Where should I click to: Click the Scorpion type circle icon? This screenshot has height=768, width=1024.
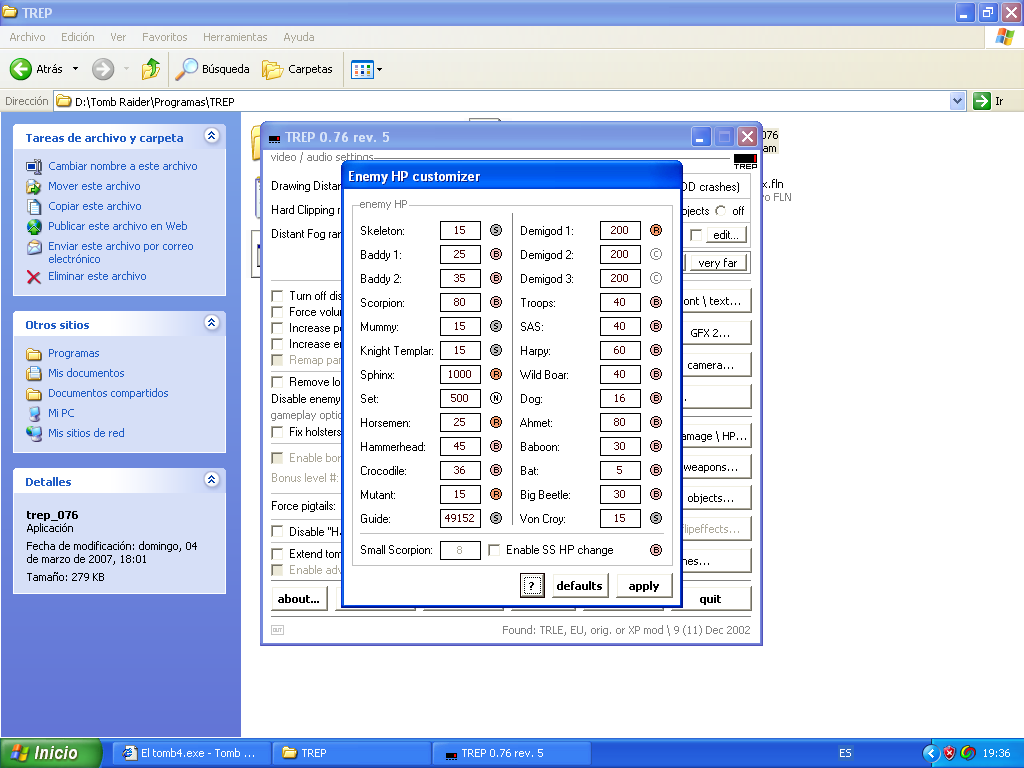click(x=496, y=302)
